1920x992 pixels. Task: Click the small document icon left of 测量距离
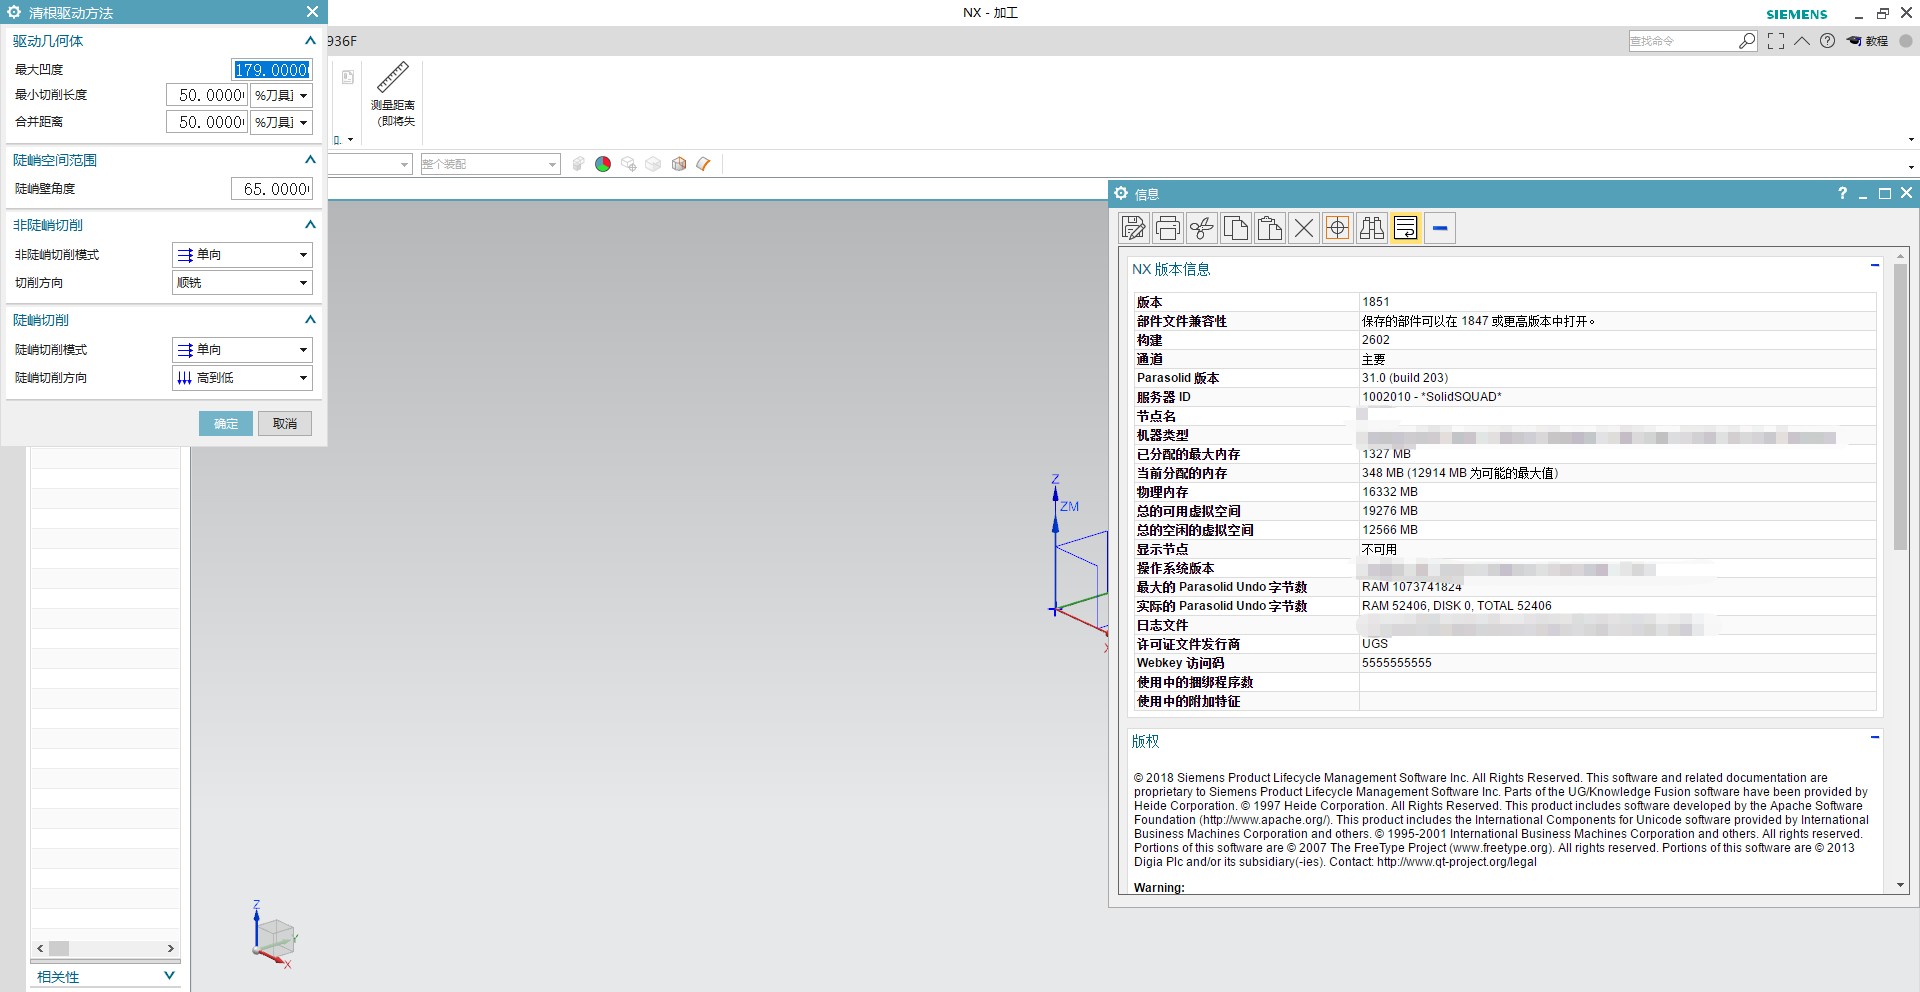click(348, 77)
